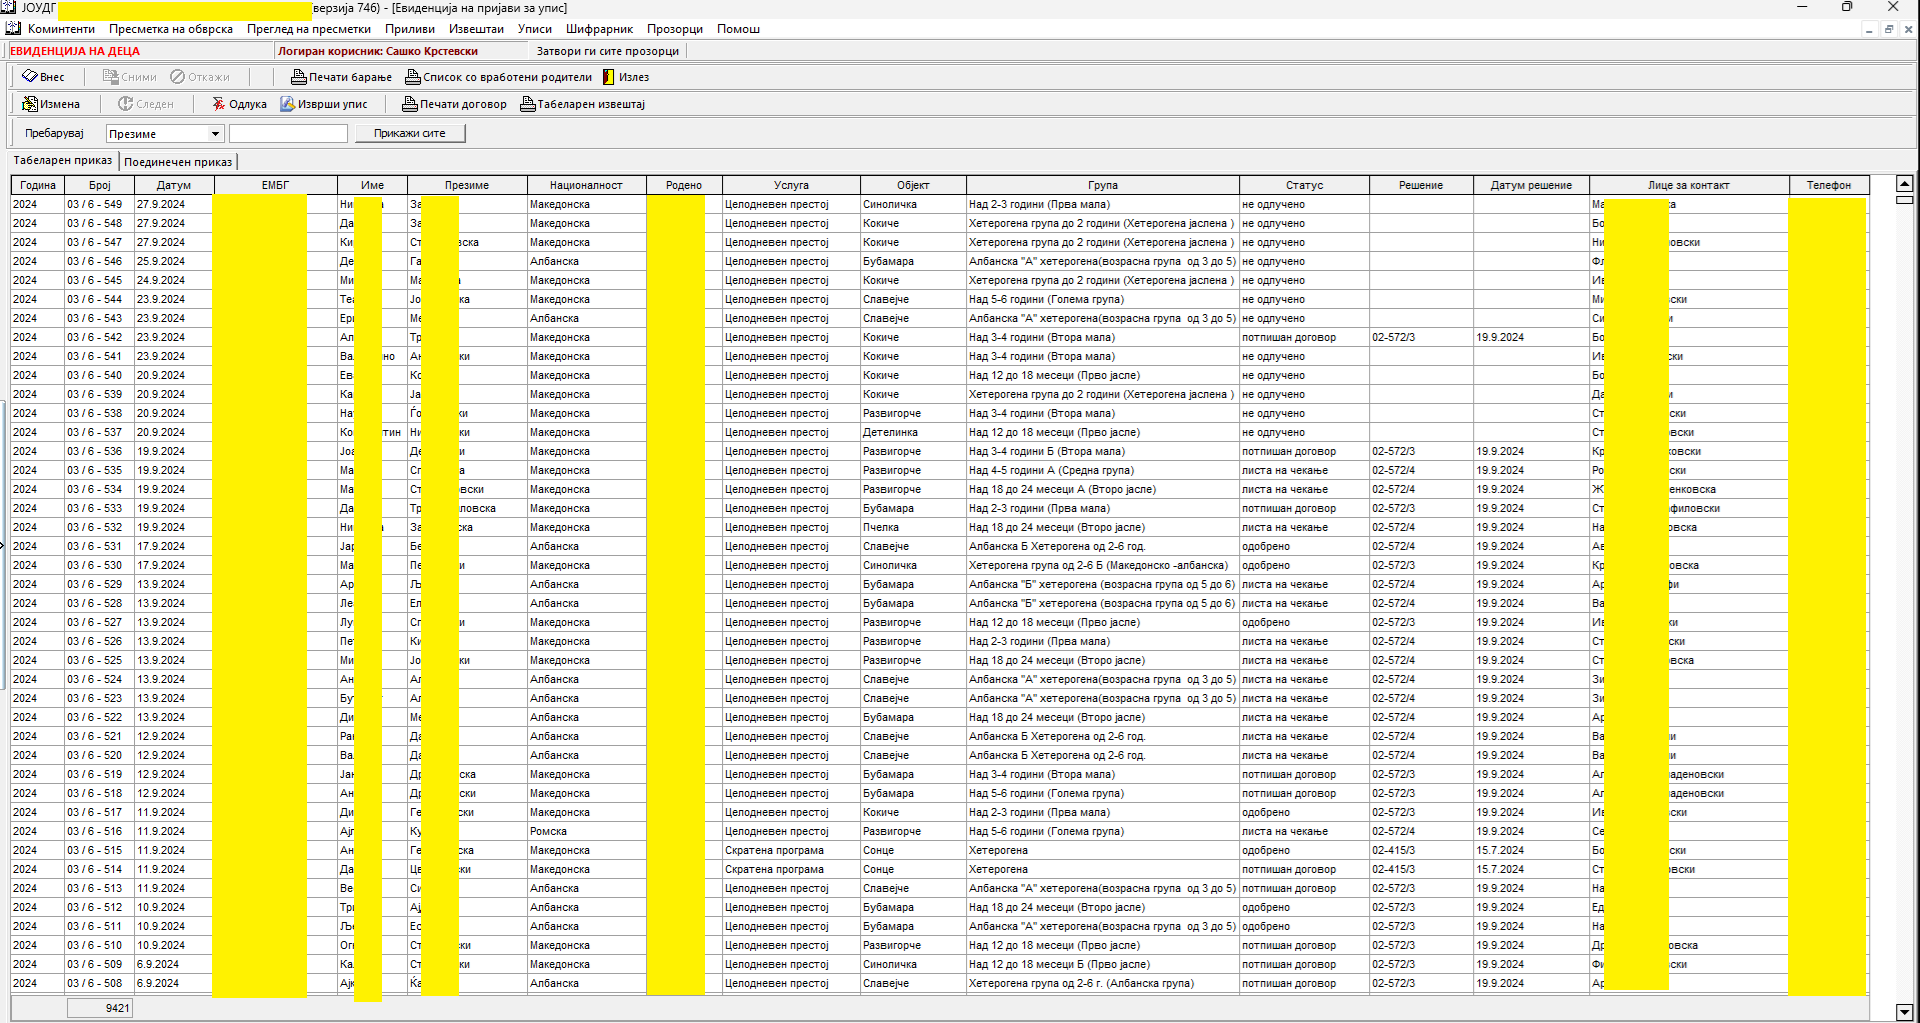
Task: Open the Пресметка на обврска menu
Action: pyautogui.click(x=171, y=29)
